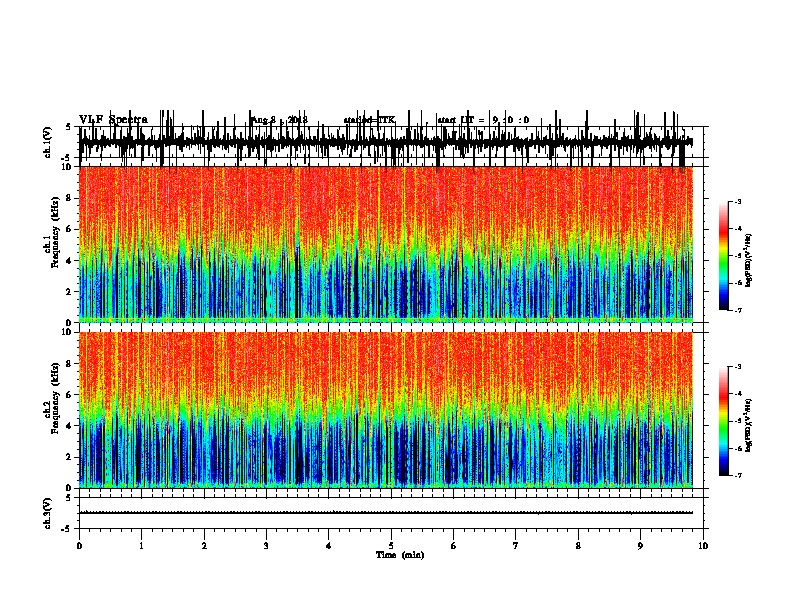Click the ch.2 color scale bar
Viewport: 792px width, 612px height.
(724, 421)
